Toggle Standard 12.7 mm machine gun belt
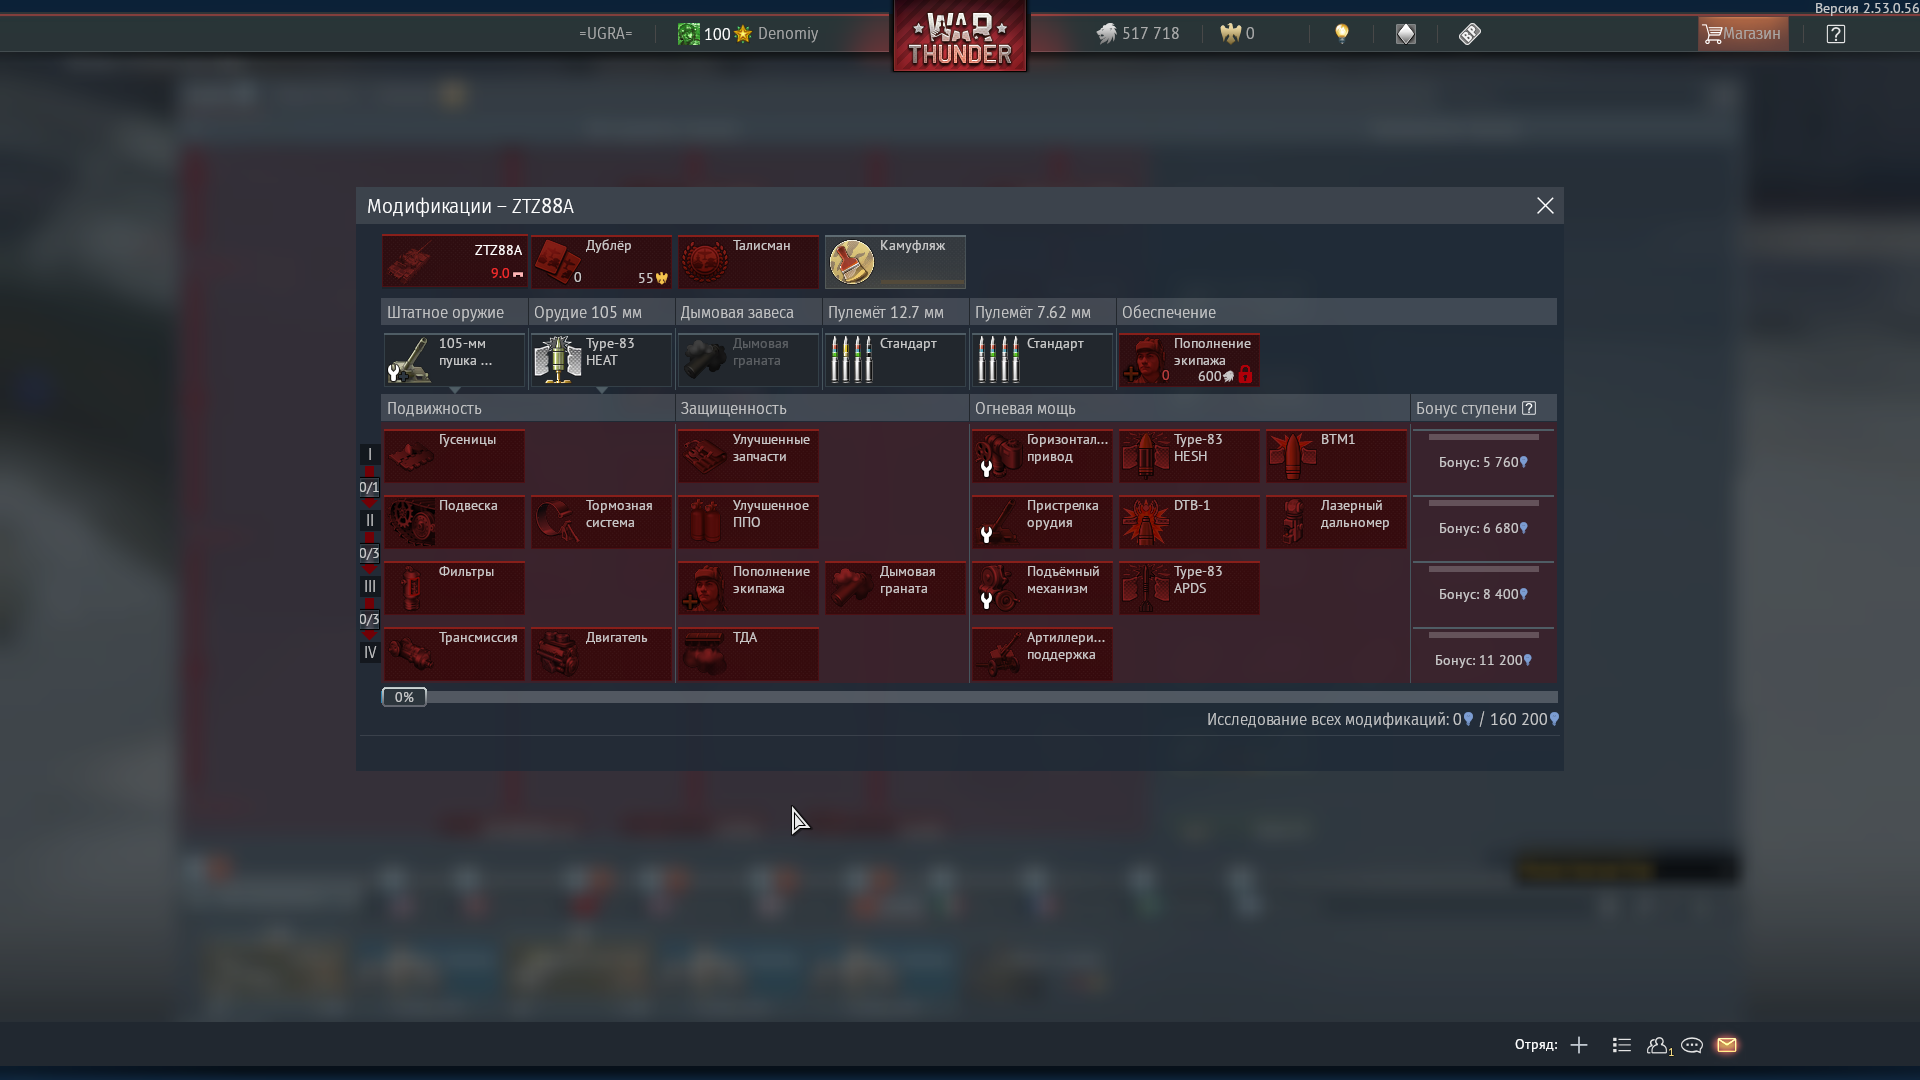Screen dimensions: 1920x1080 click(x=895, y=360)
